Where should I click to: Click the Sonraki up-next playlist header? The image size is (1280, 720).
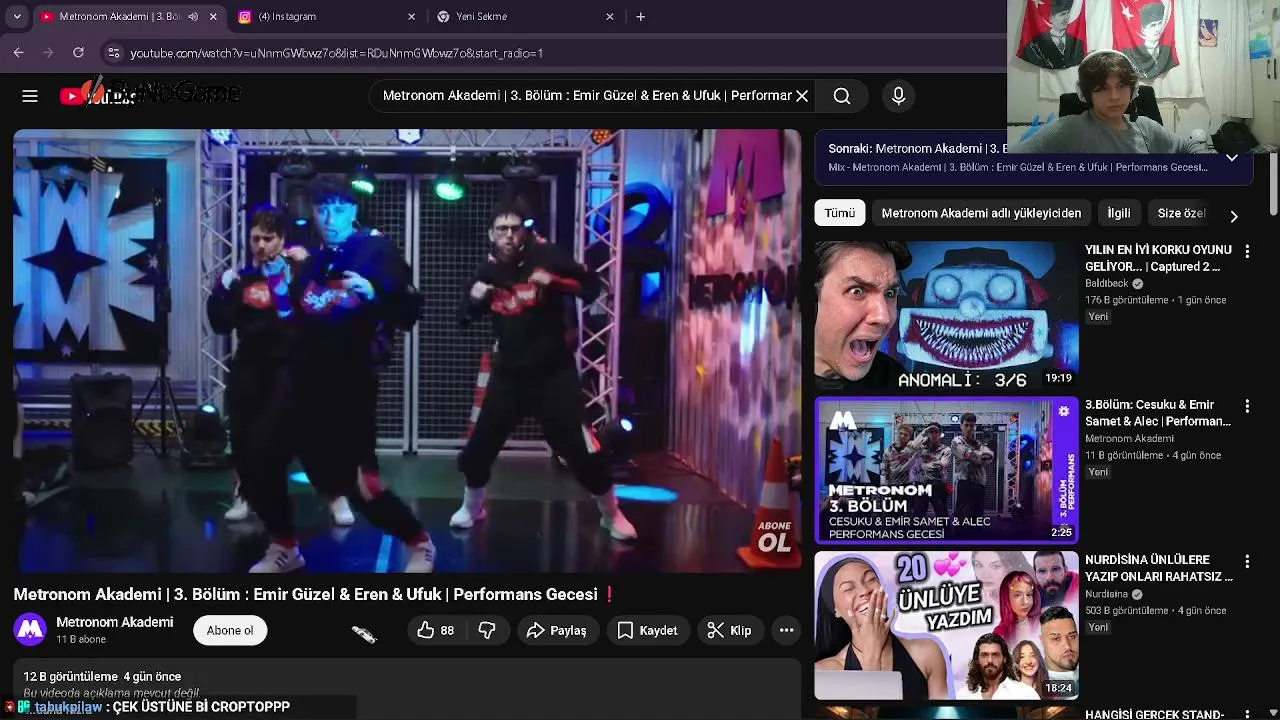click(x=1034, y=158)
